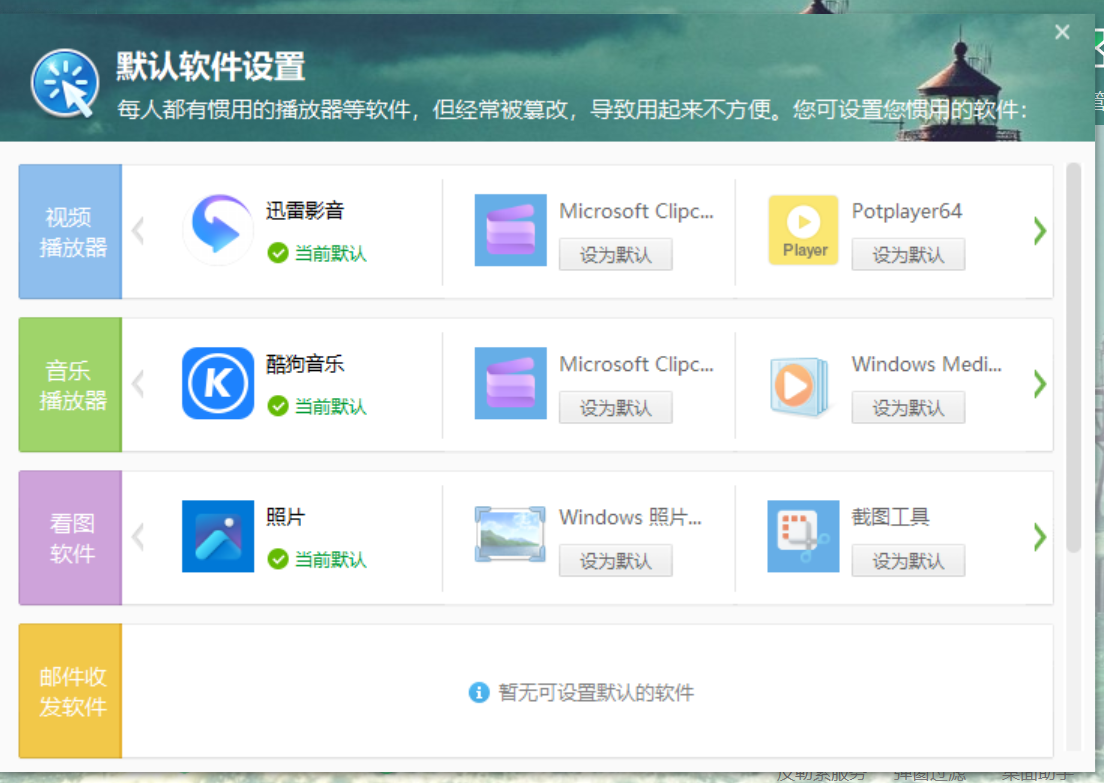
Task: Select the 看图软件 category tile
Action: [x=70, y=538]
